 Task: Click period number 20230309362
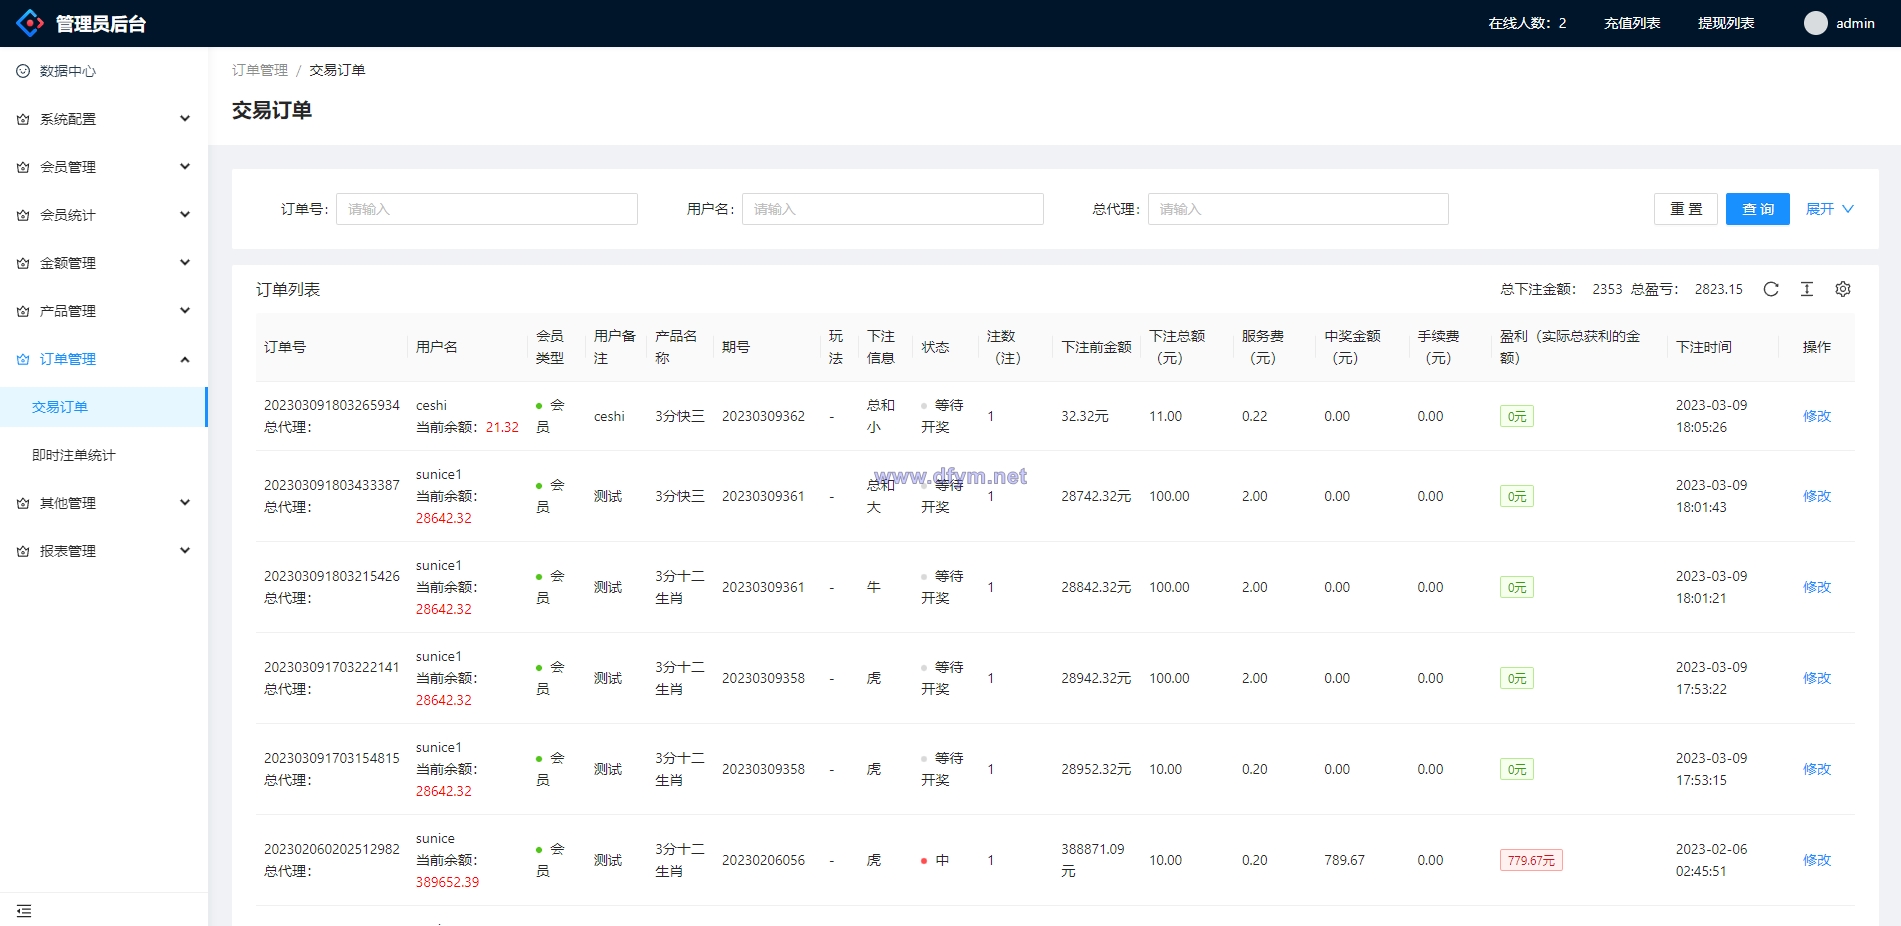tap(763, 416)
